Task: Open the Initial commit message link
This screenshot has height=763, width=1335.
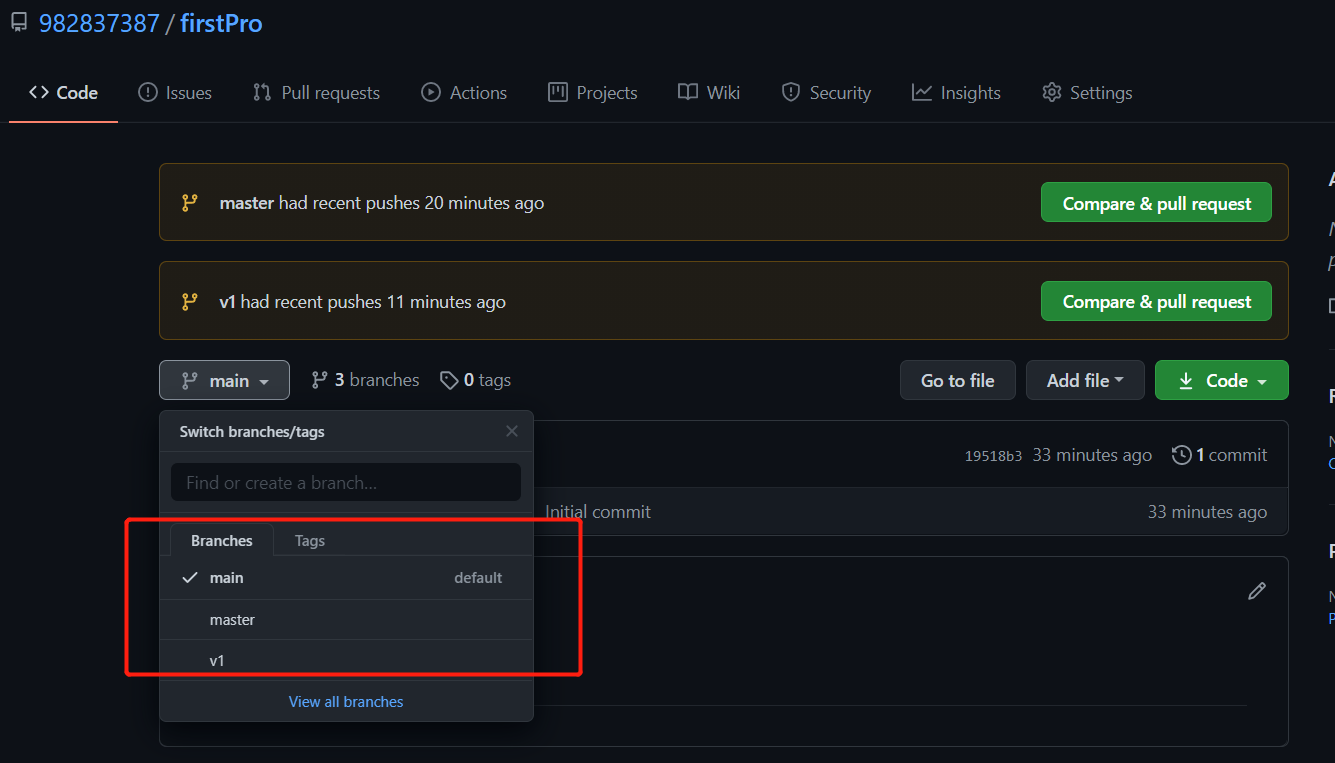Action: point(598,512)
